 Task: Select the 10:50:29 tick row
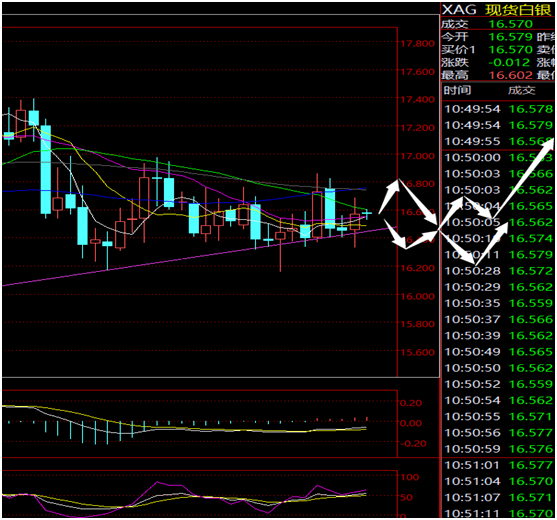499,287
